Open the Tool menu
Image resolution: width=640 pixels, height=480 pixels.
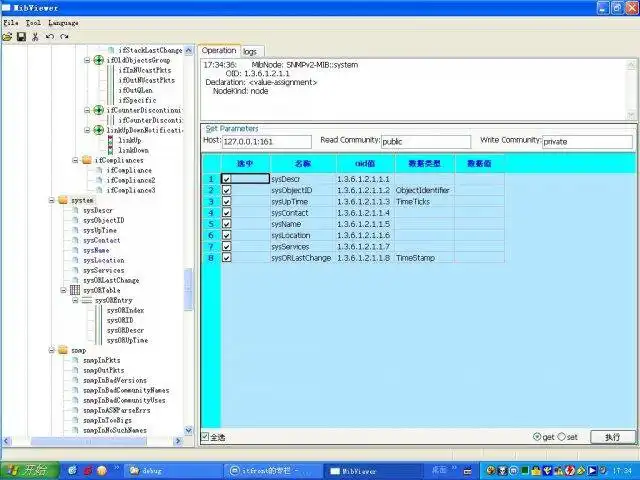(33, 23)
